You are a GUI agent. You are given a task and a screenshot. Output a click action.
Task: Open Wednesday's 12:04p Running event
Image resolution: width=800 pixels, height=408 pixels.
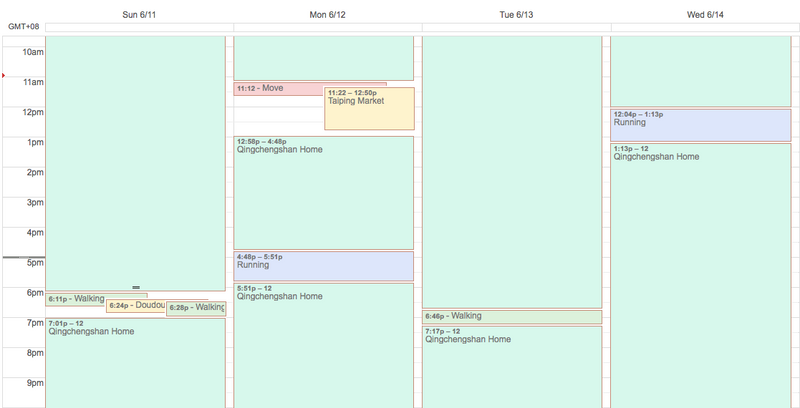tap(703, 125)
